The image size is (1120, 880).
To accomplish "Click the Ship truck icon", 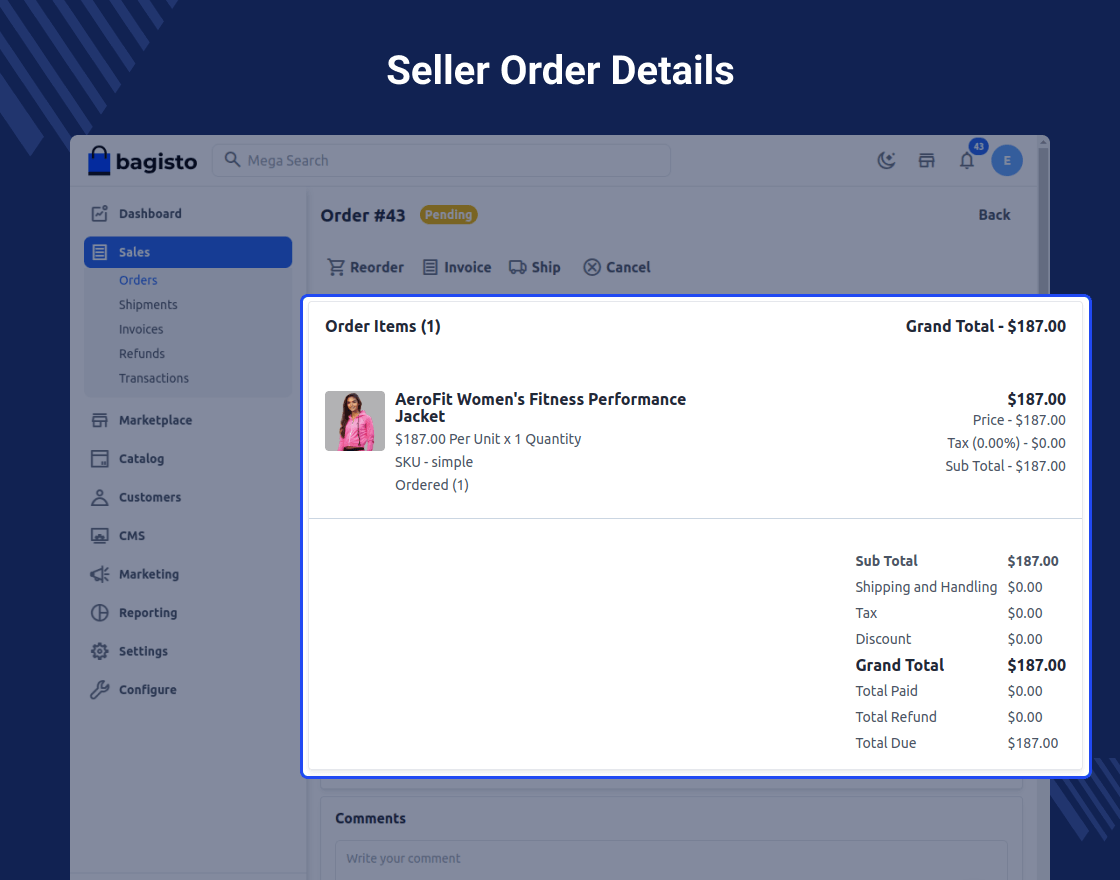I will coord(518,267).
